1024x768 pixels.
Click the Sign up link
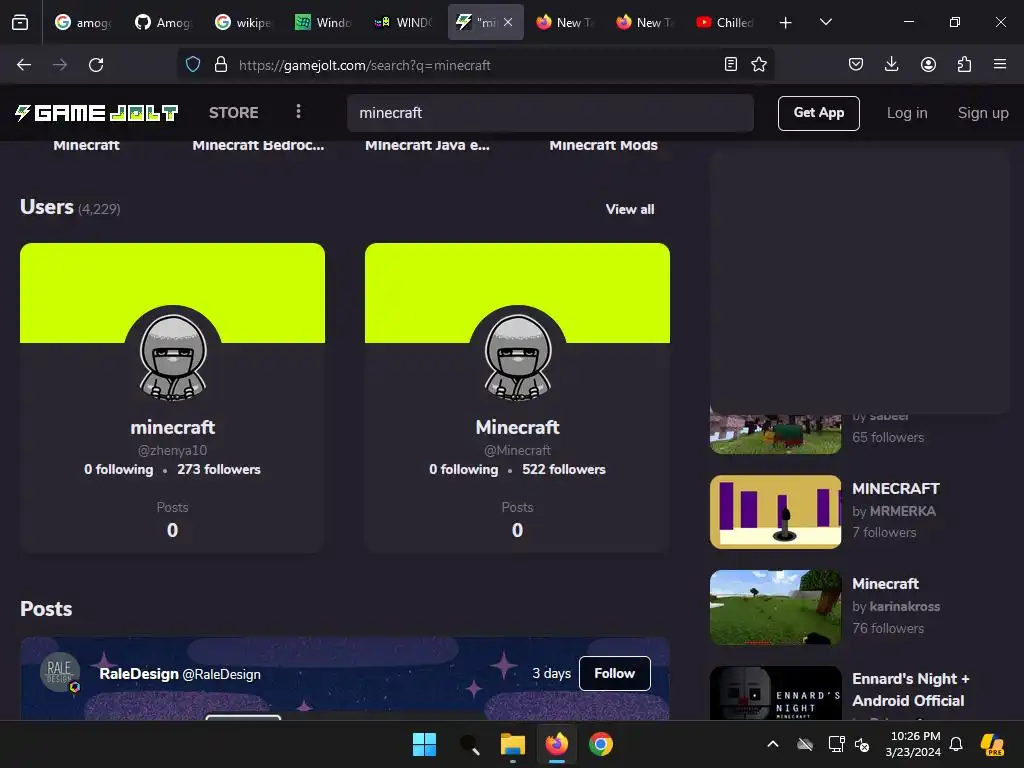click(983, 113)
